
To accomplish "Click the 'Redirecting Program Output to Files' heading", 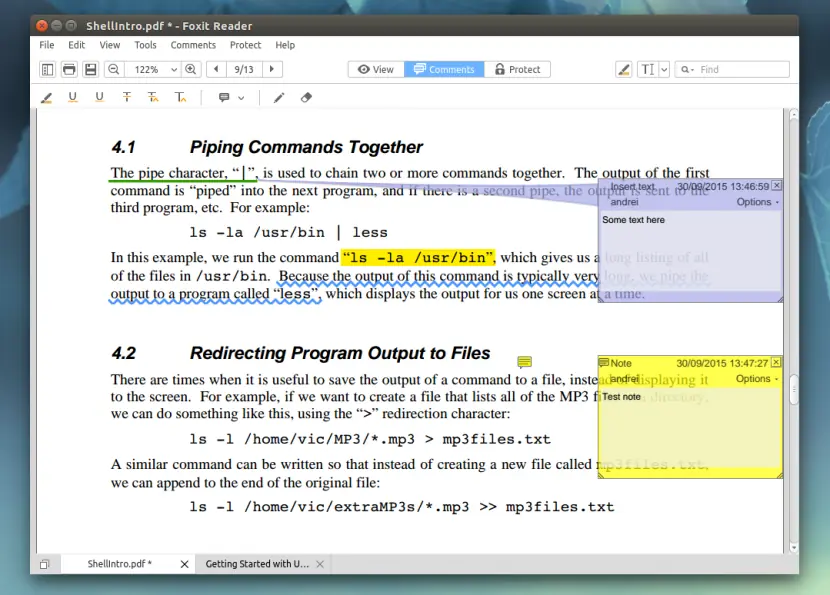I will click(340, 353).
